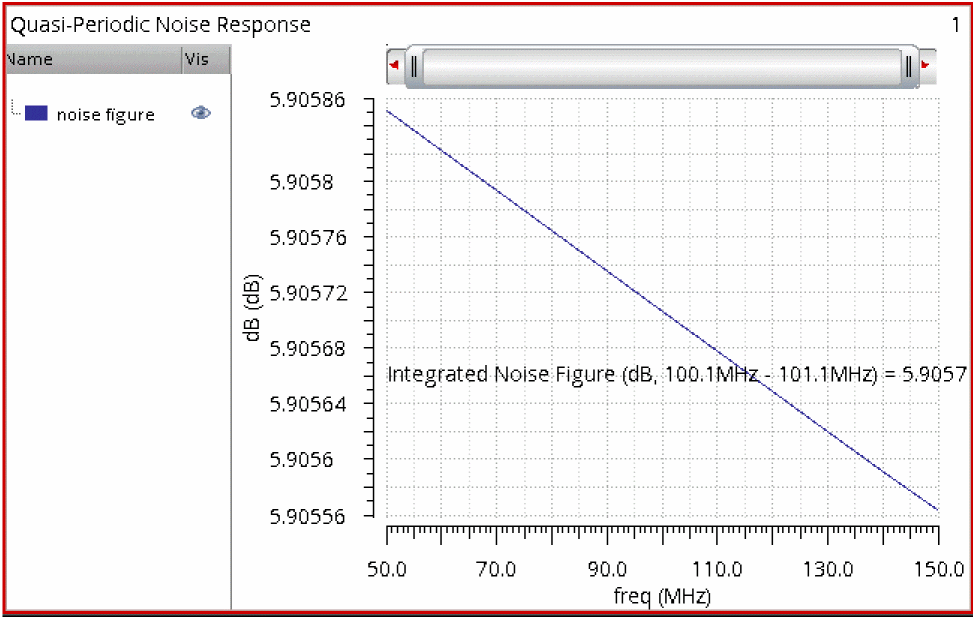This screenshot has width=974, height=620.
Task: Click the tree connector beside noise figure
Action: click(x=16, y=110)
